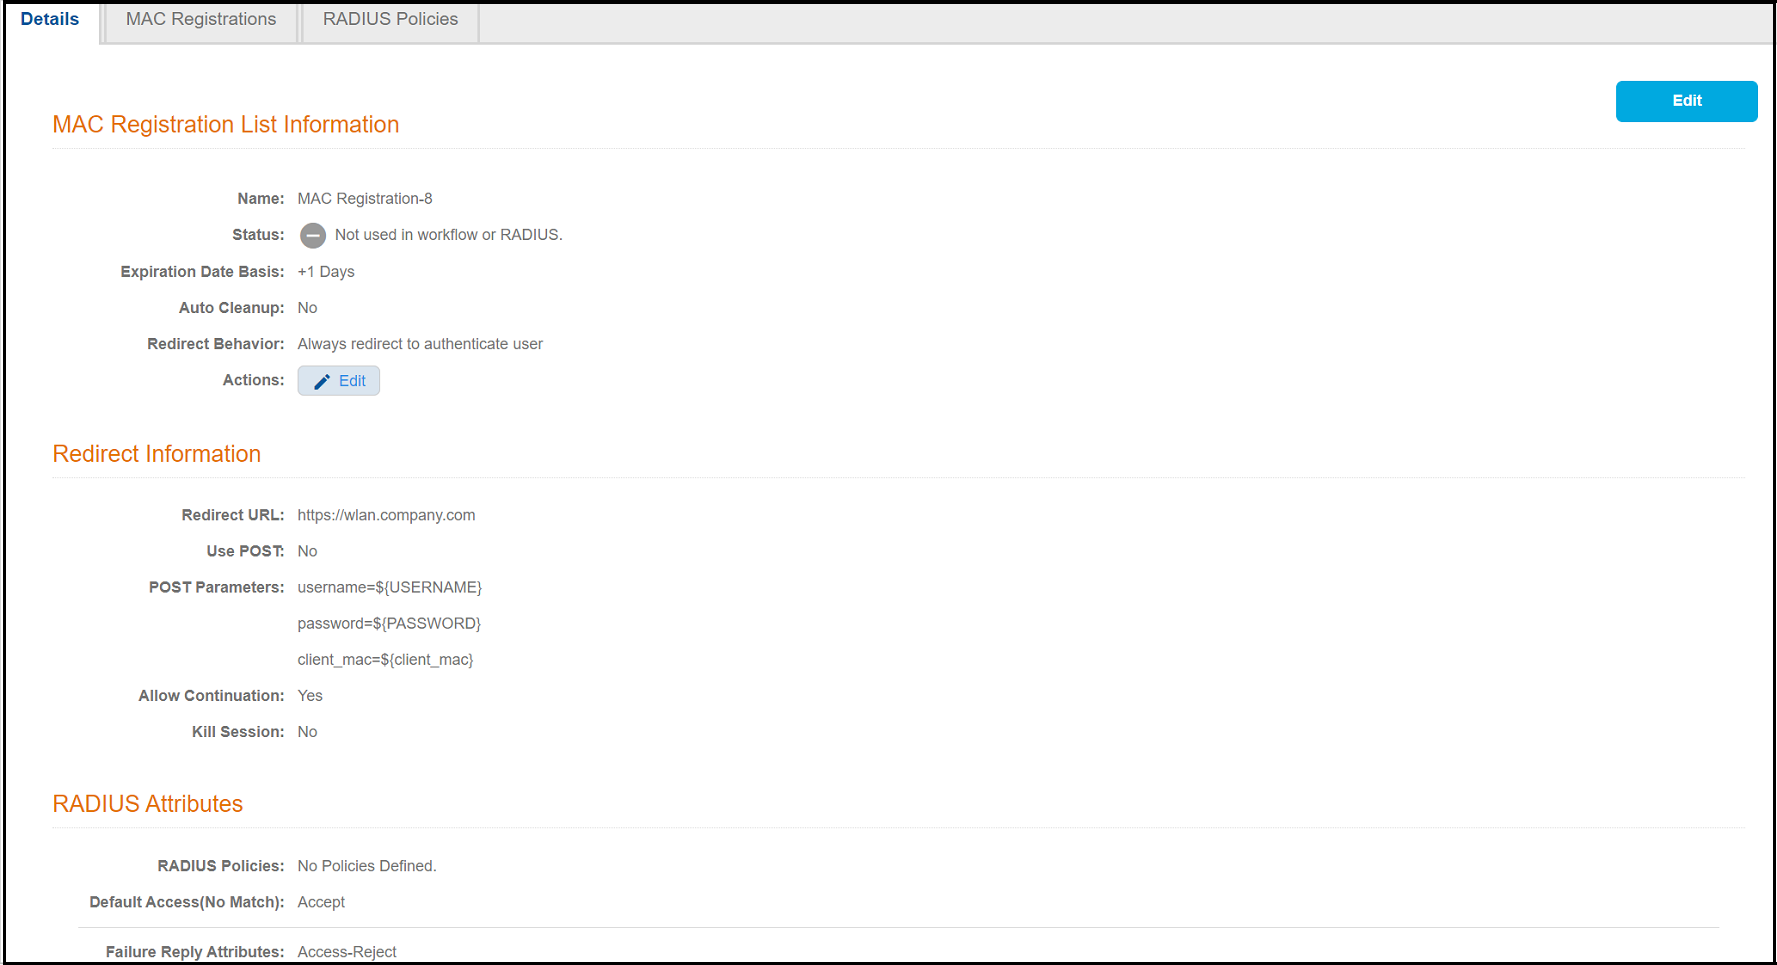This screenshot has height=965, width=1777.
Task: Click the Edit action button beside Actions
Action: click(339, 381)
